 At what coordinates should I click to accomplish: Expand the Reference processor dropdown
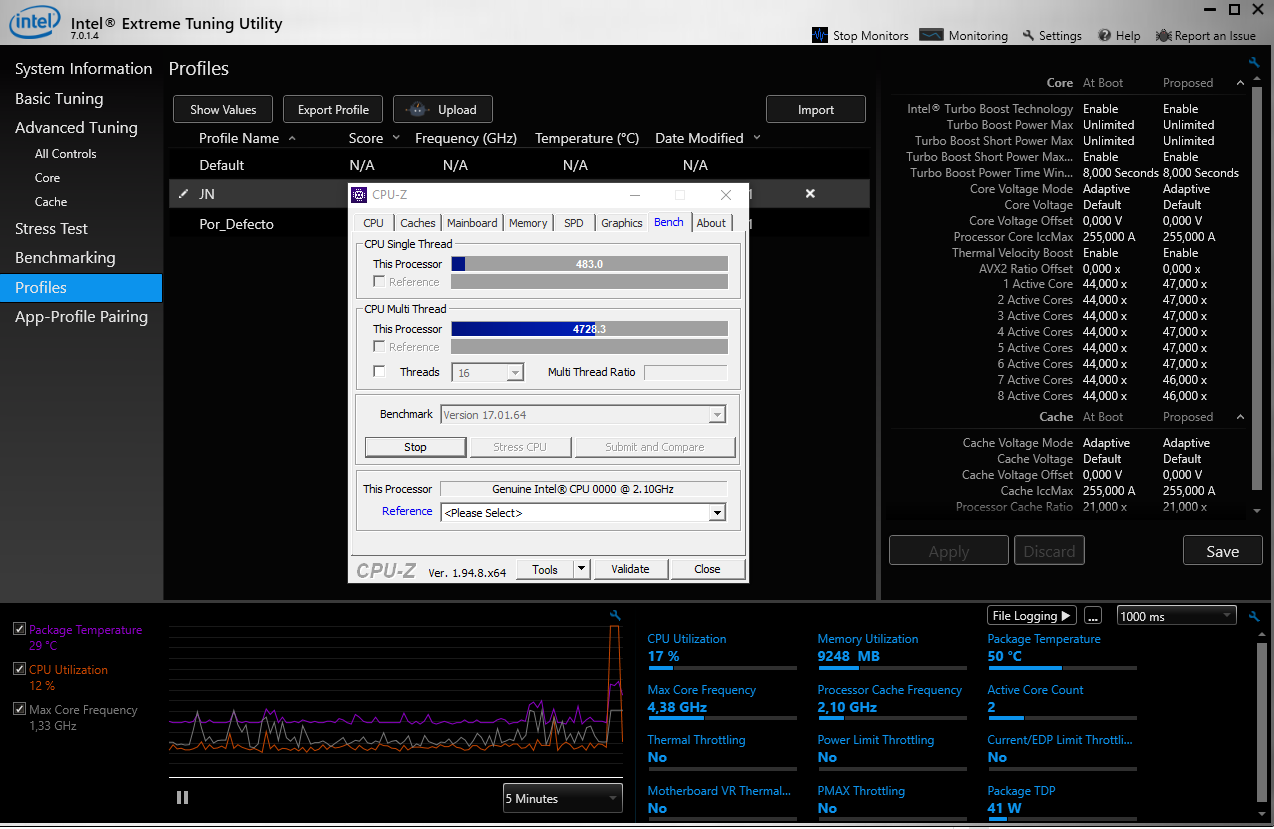(x=716, y=513)
